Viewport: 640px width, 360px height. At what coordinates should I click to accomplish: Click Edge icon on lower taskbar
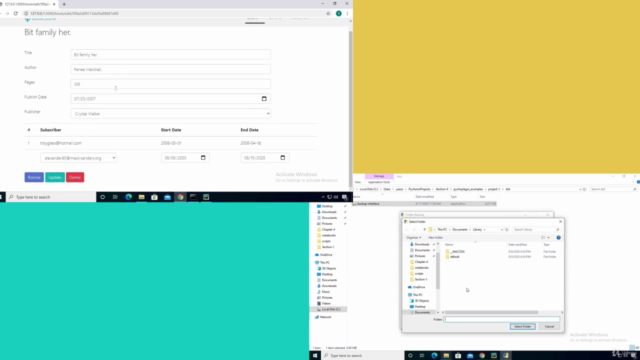(x=434, y=356)
